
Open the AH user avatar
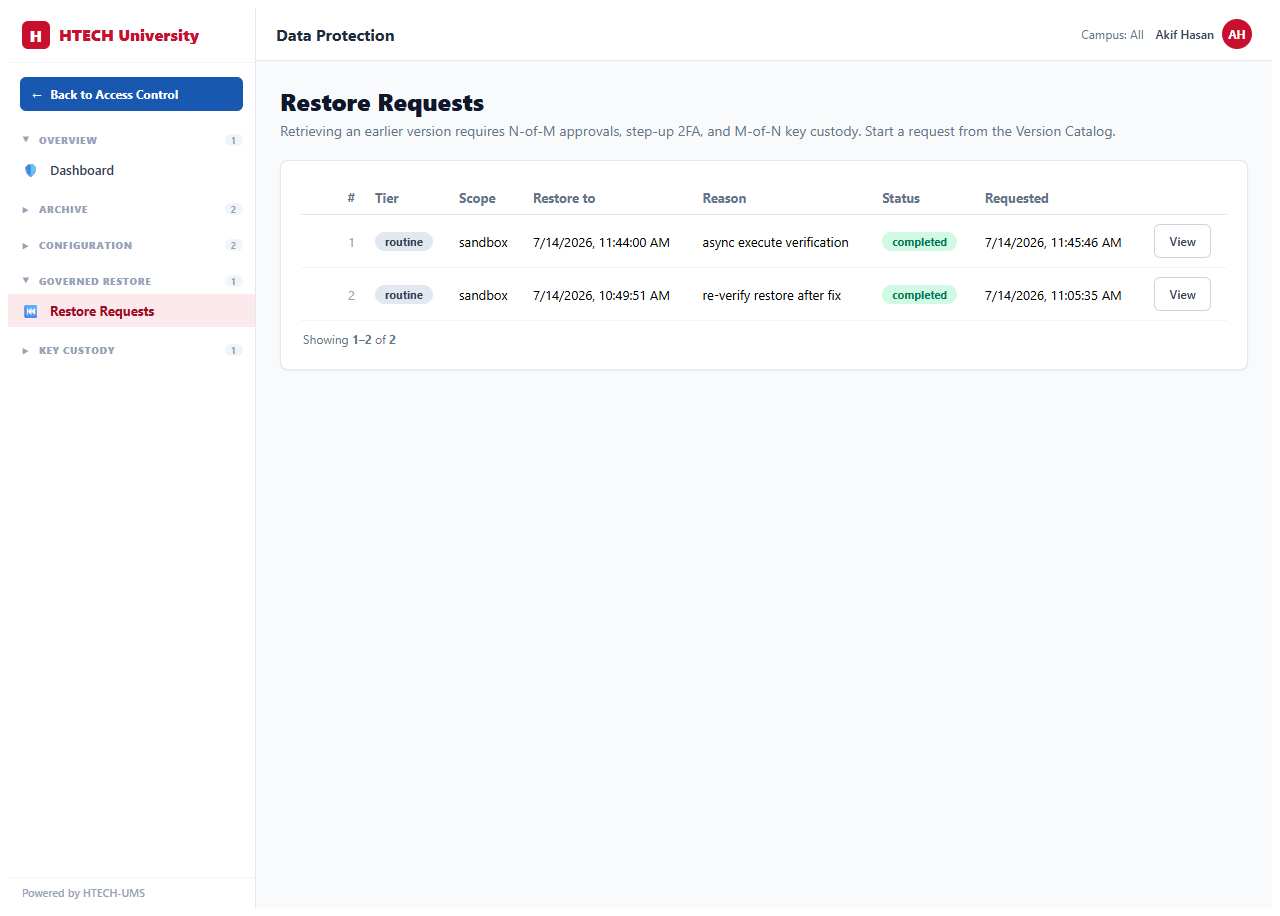[x=1237, y=35]
